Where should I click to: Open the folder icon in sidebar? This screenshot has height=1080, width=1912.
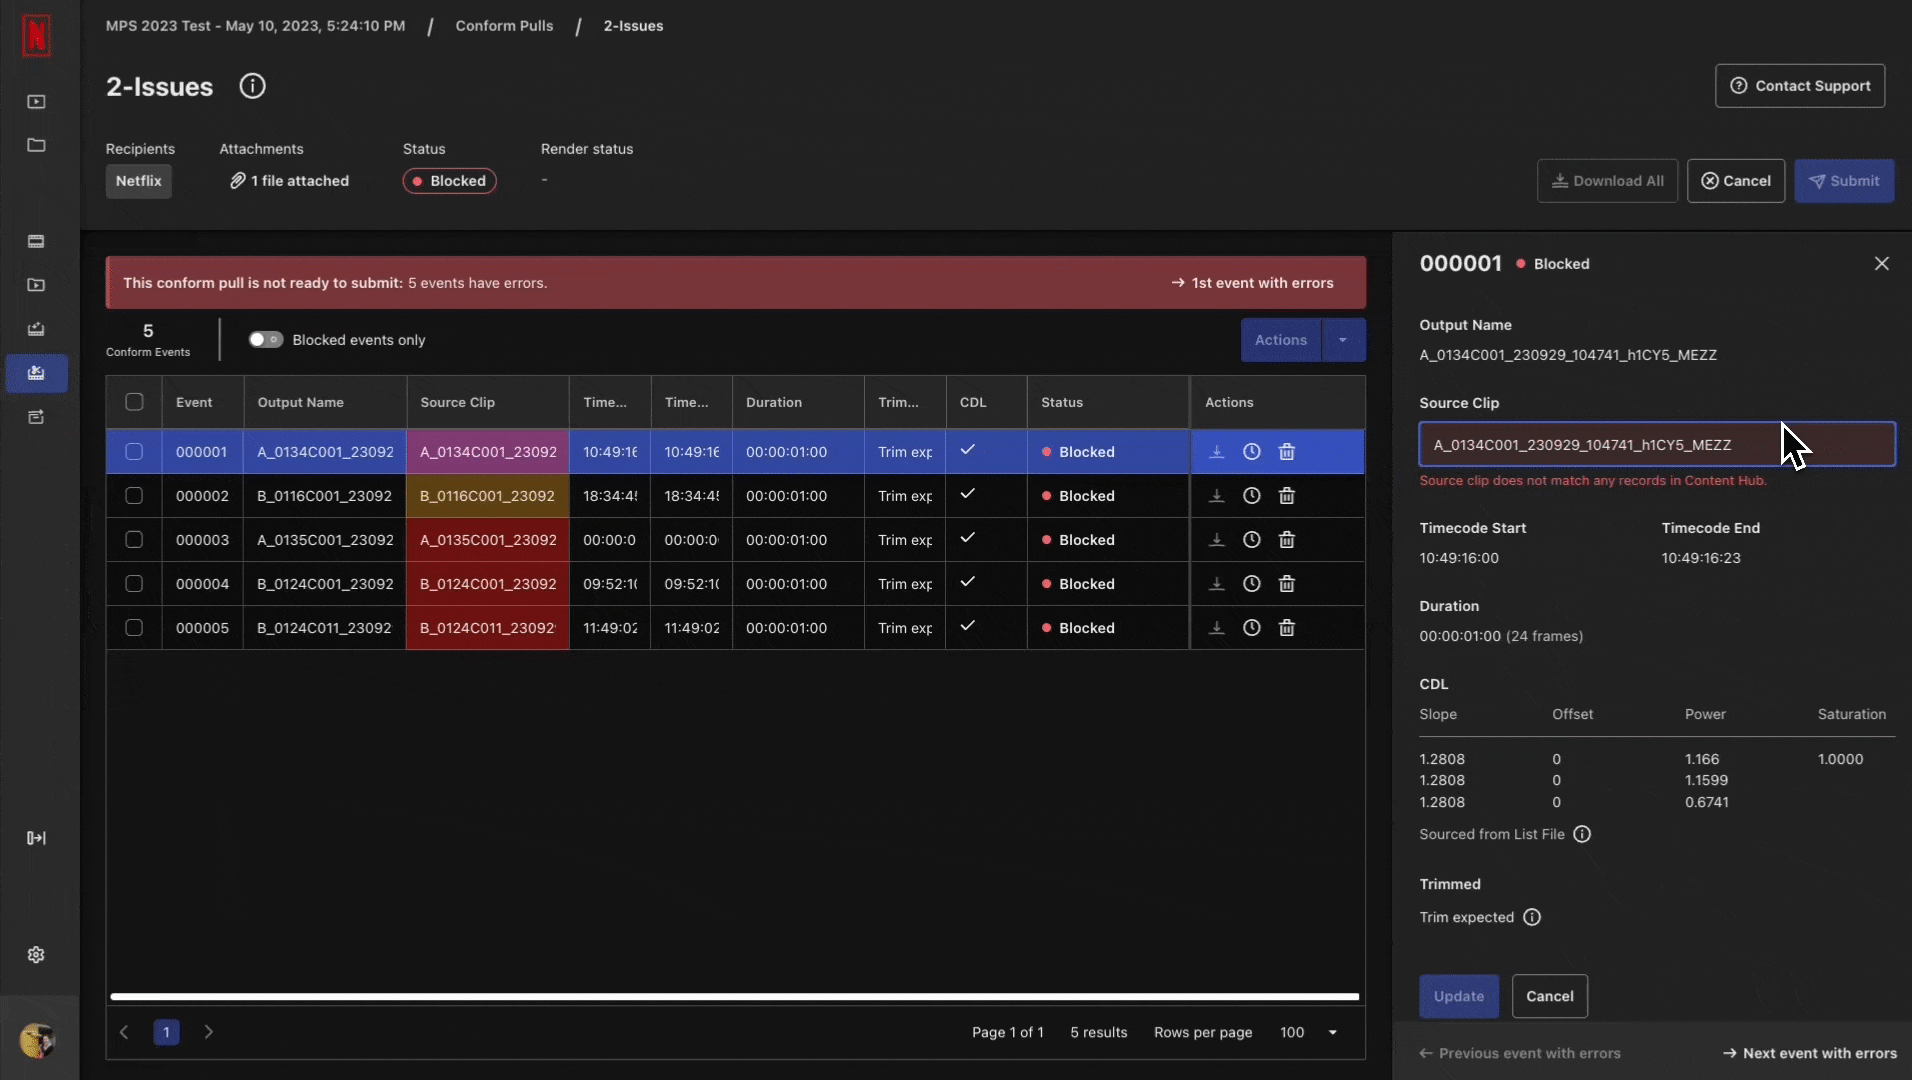[36, 145]
